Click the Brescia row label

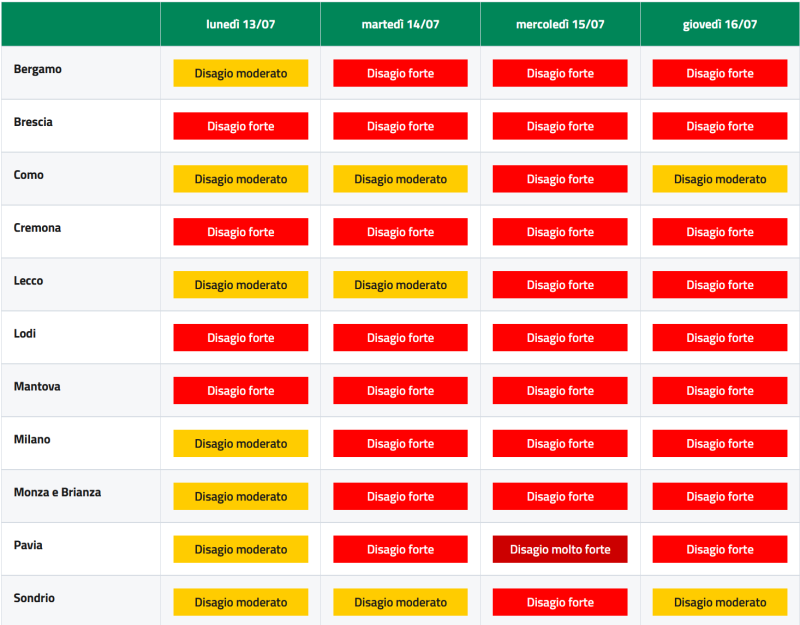click(x=33, y=122)
